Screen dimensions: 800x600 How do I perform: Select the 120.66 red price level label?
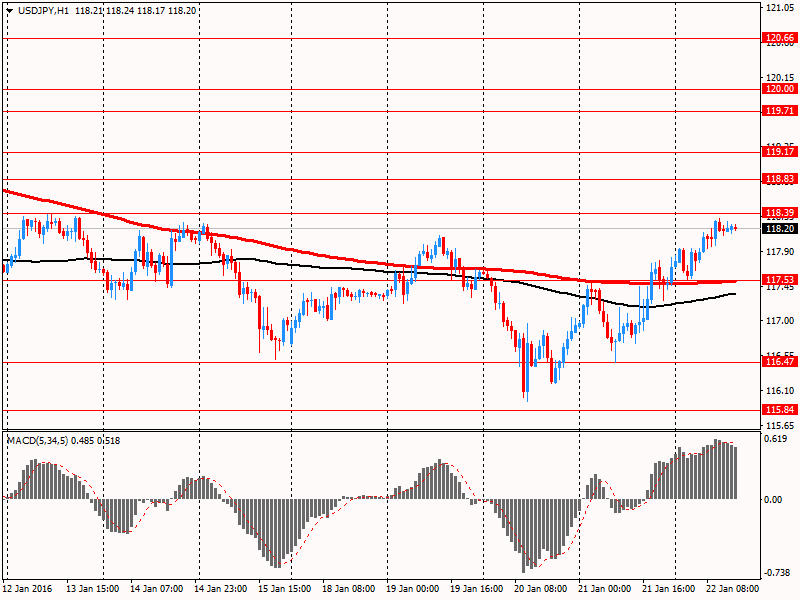[779, 39]
